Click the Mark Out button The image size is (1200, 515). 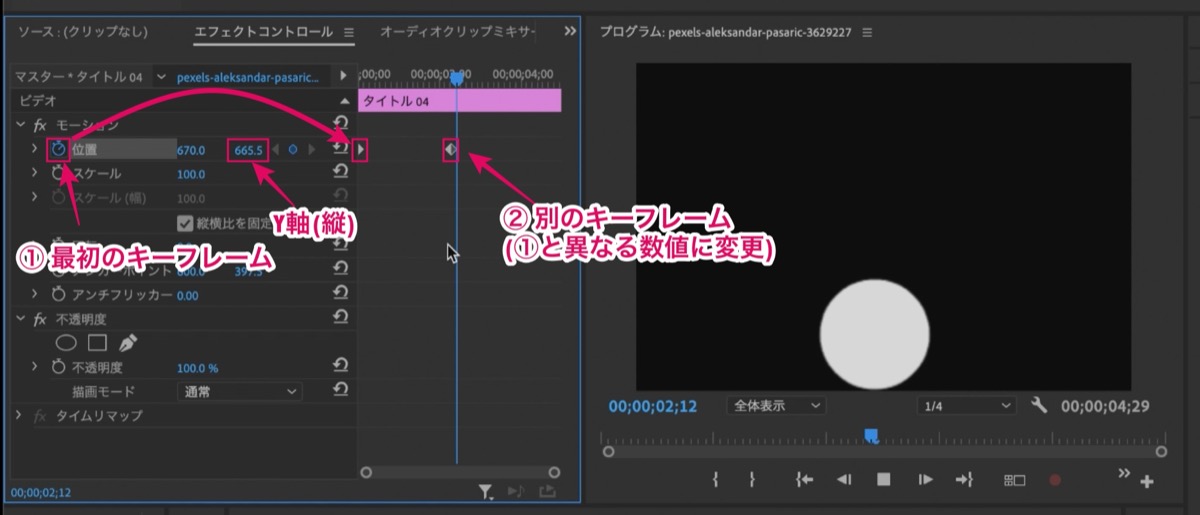tap(752, 480)
